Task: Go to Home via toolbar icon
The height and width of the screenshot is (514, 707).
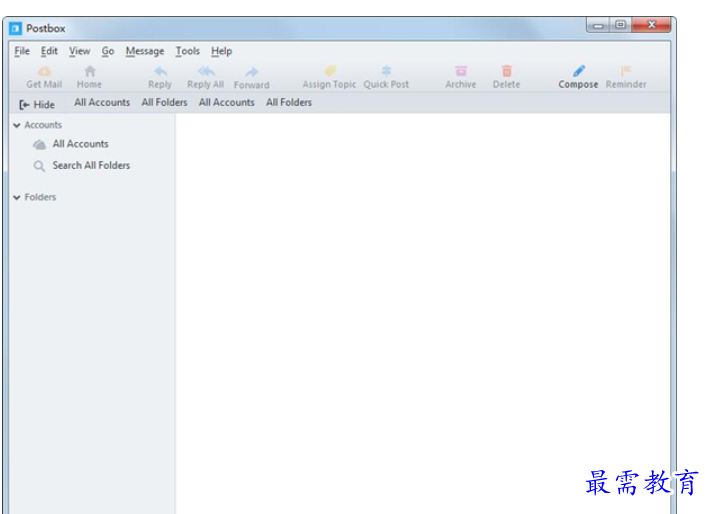Action: (x=90, y=71)
